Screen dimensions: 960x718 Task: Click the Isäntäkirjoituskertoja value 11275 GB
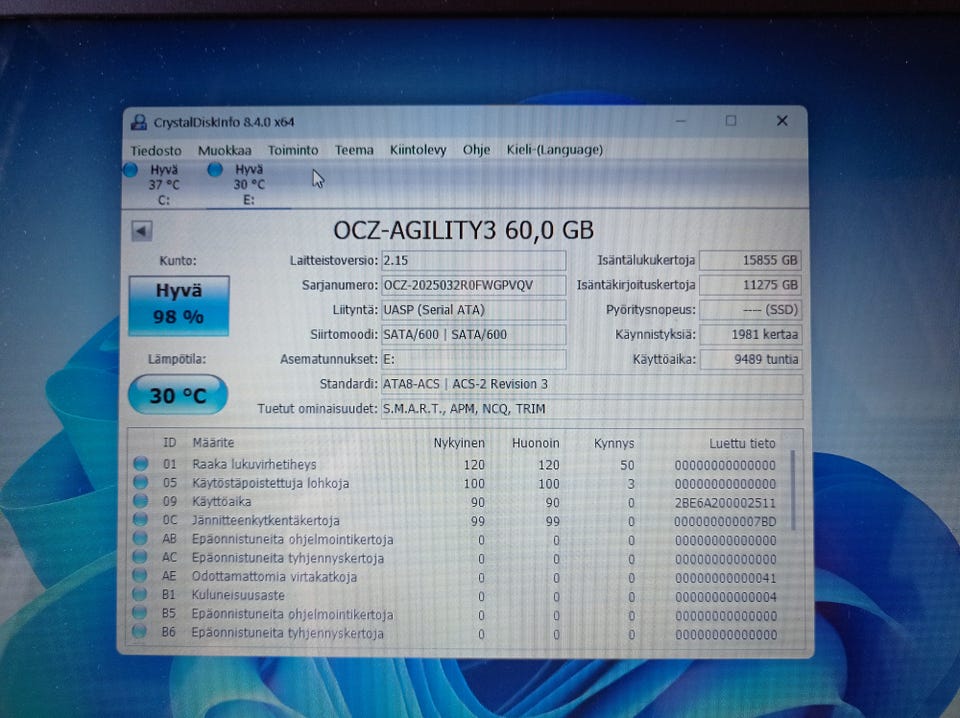751,285
